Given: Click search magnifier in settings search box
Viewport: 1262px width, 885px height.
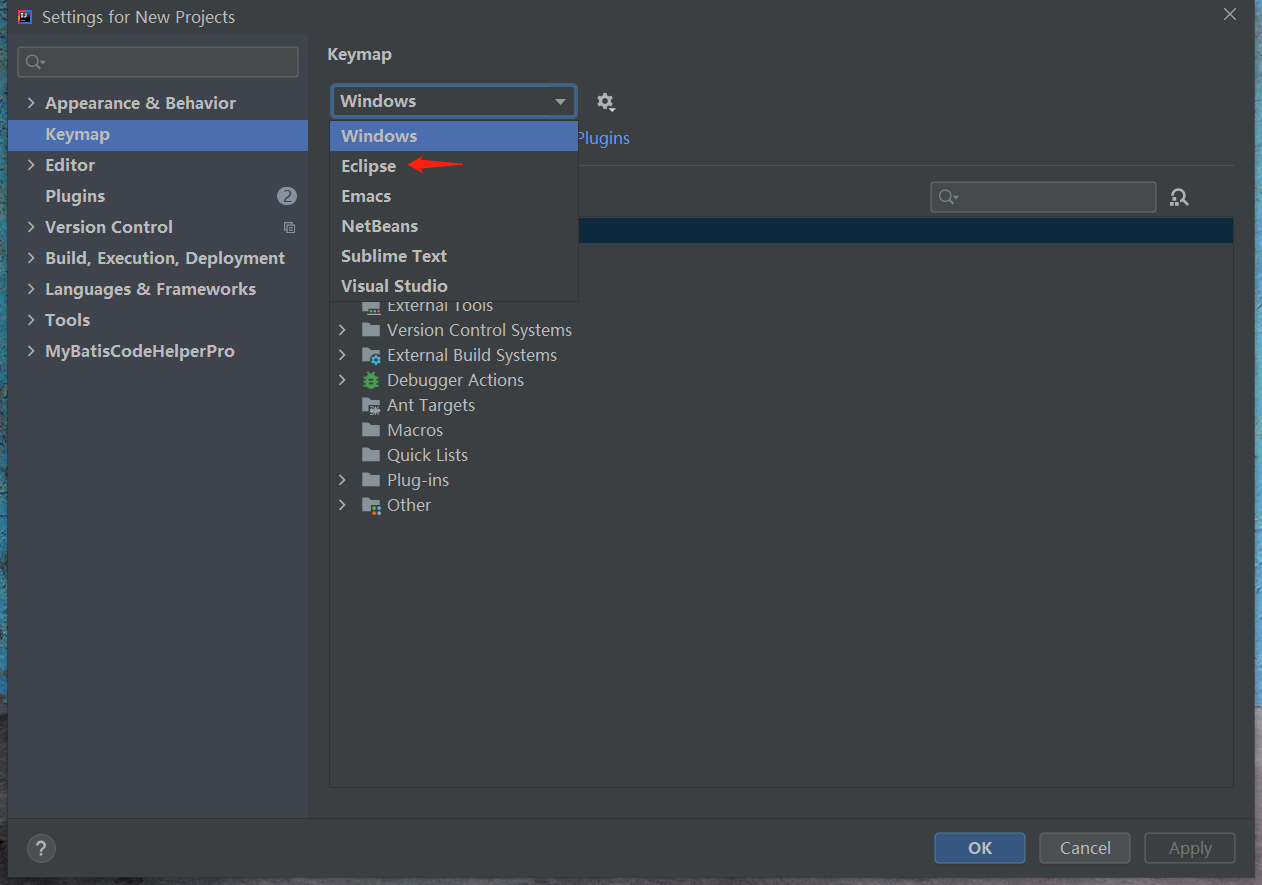Looking at the screenshot, I should point(35,62).
